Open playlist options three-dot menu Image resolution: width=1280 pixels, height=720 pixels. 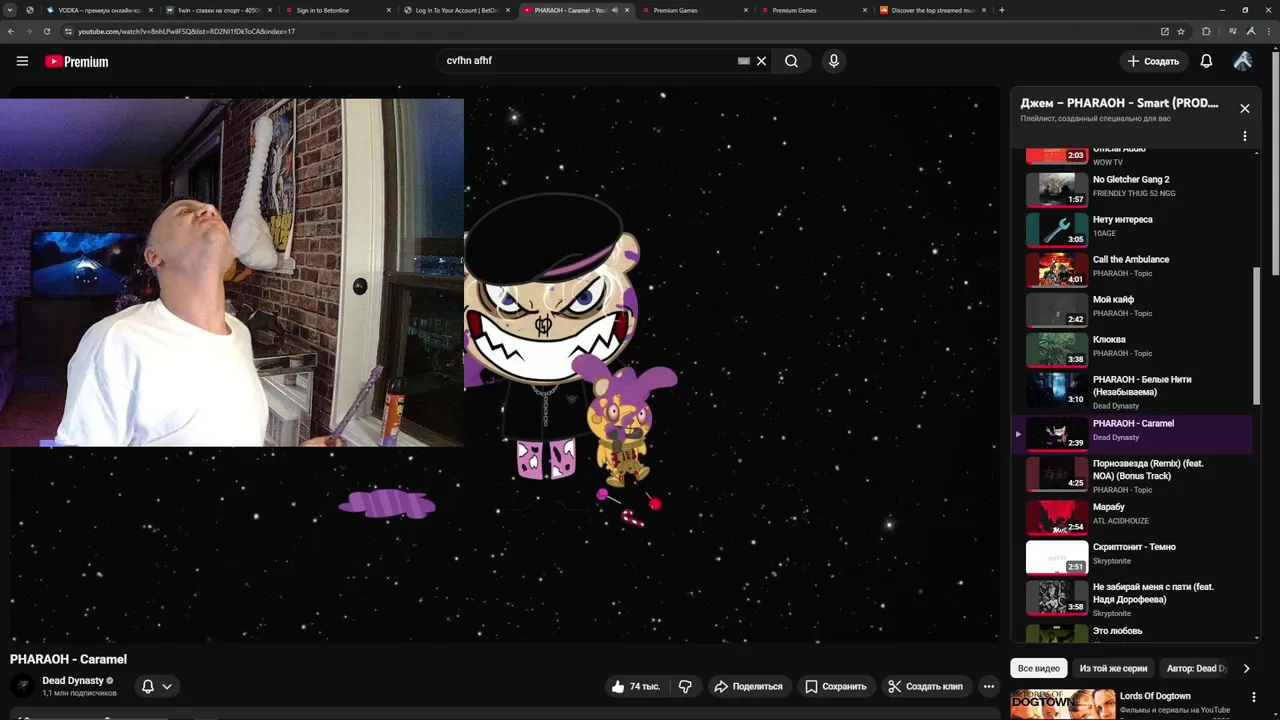tap(1245, 136)
